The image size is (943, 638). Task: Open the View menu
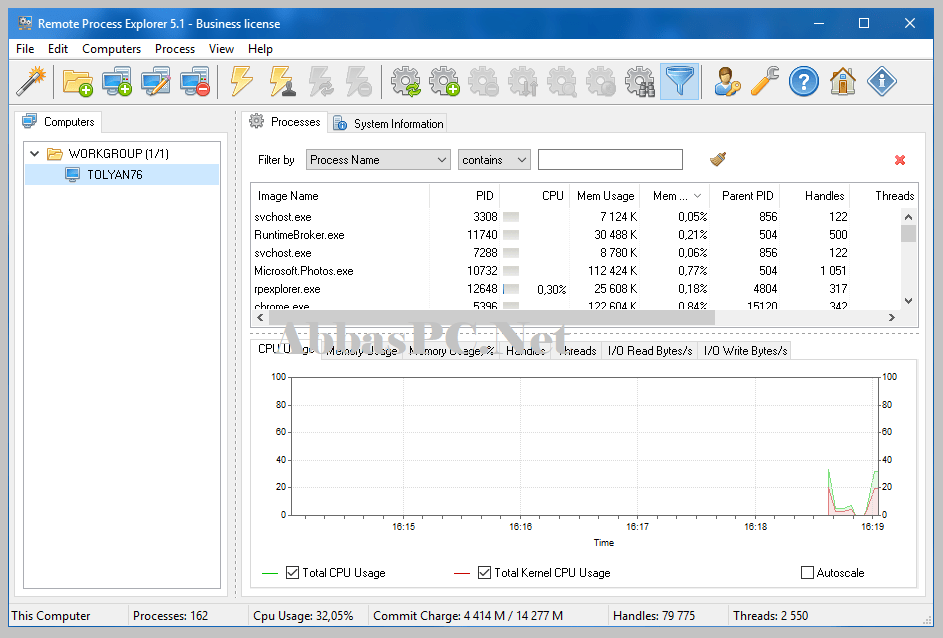pos(221,49)
